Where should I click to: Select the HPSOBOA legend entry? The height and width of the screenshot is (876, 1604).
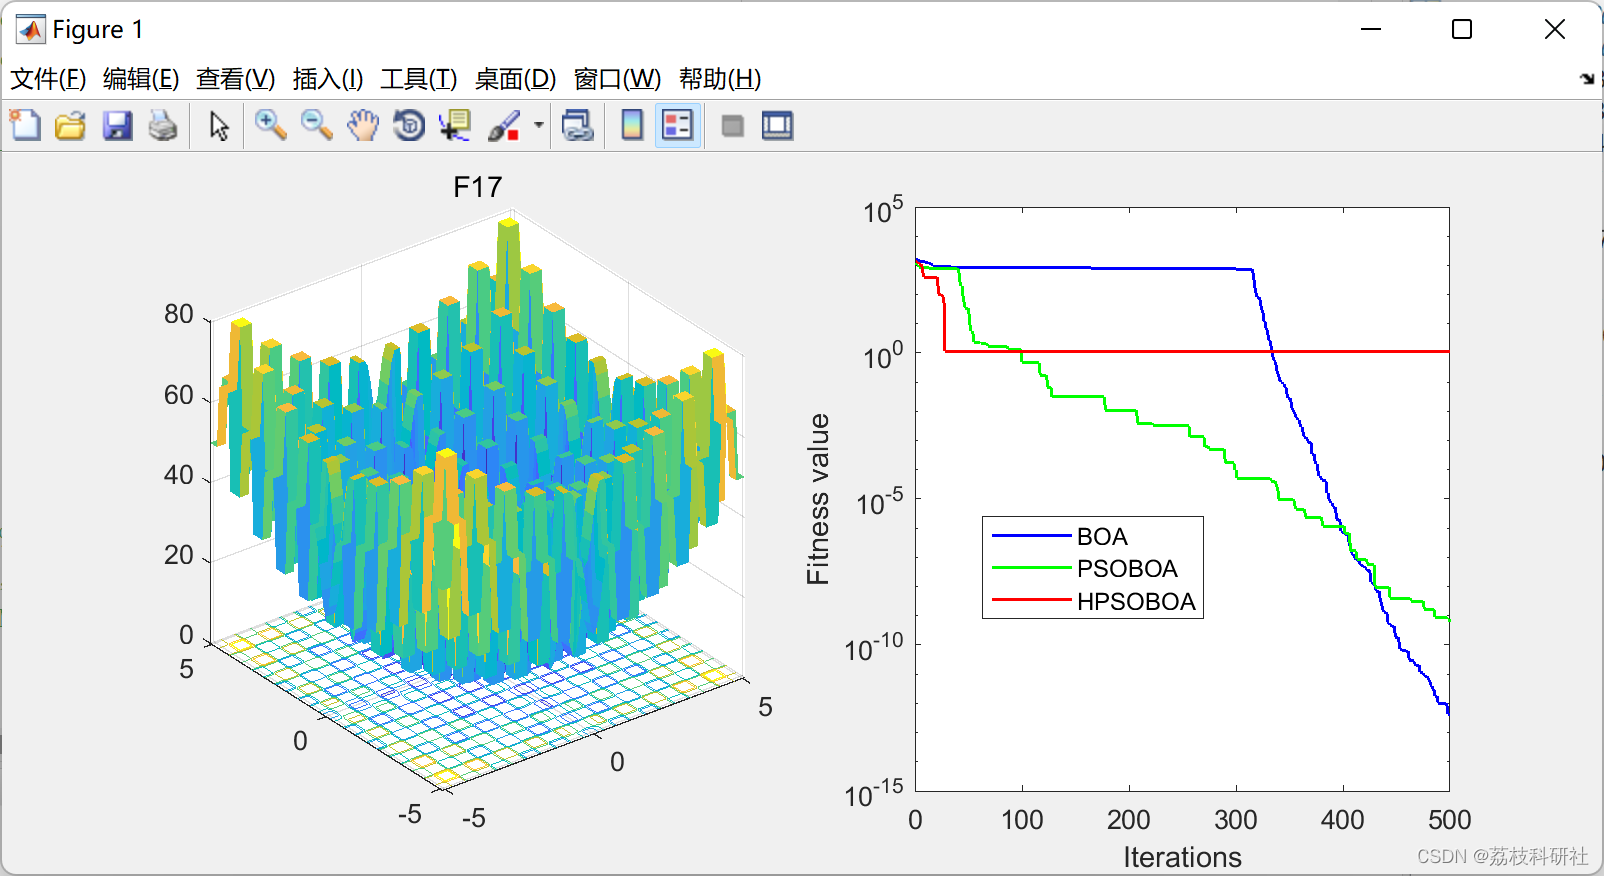coord(1136,602)
